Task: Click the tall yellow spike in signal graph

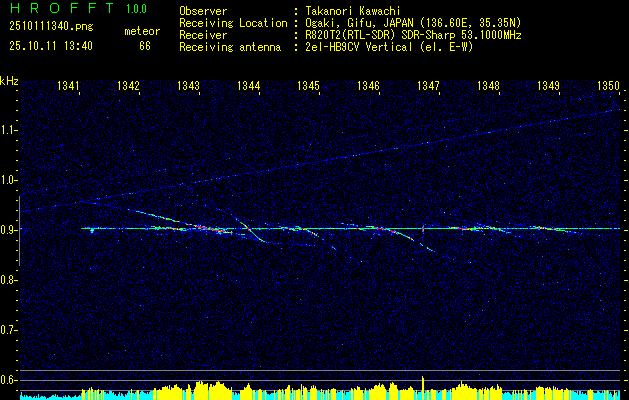Action: pyautogui.click(x=423, y=388)
